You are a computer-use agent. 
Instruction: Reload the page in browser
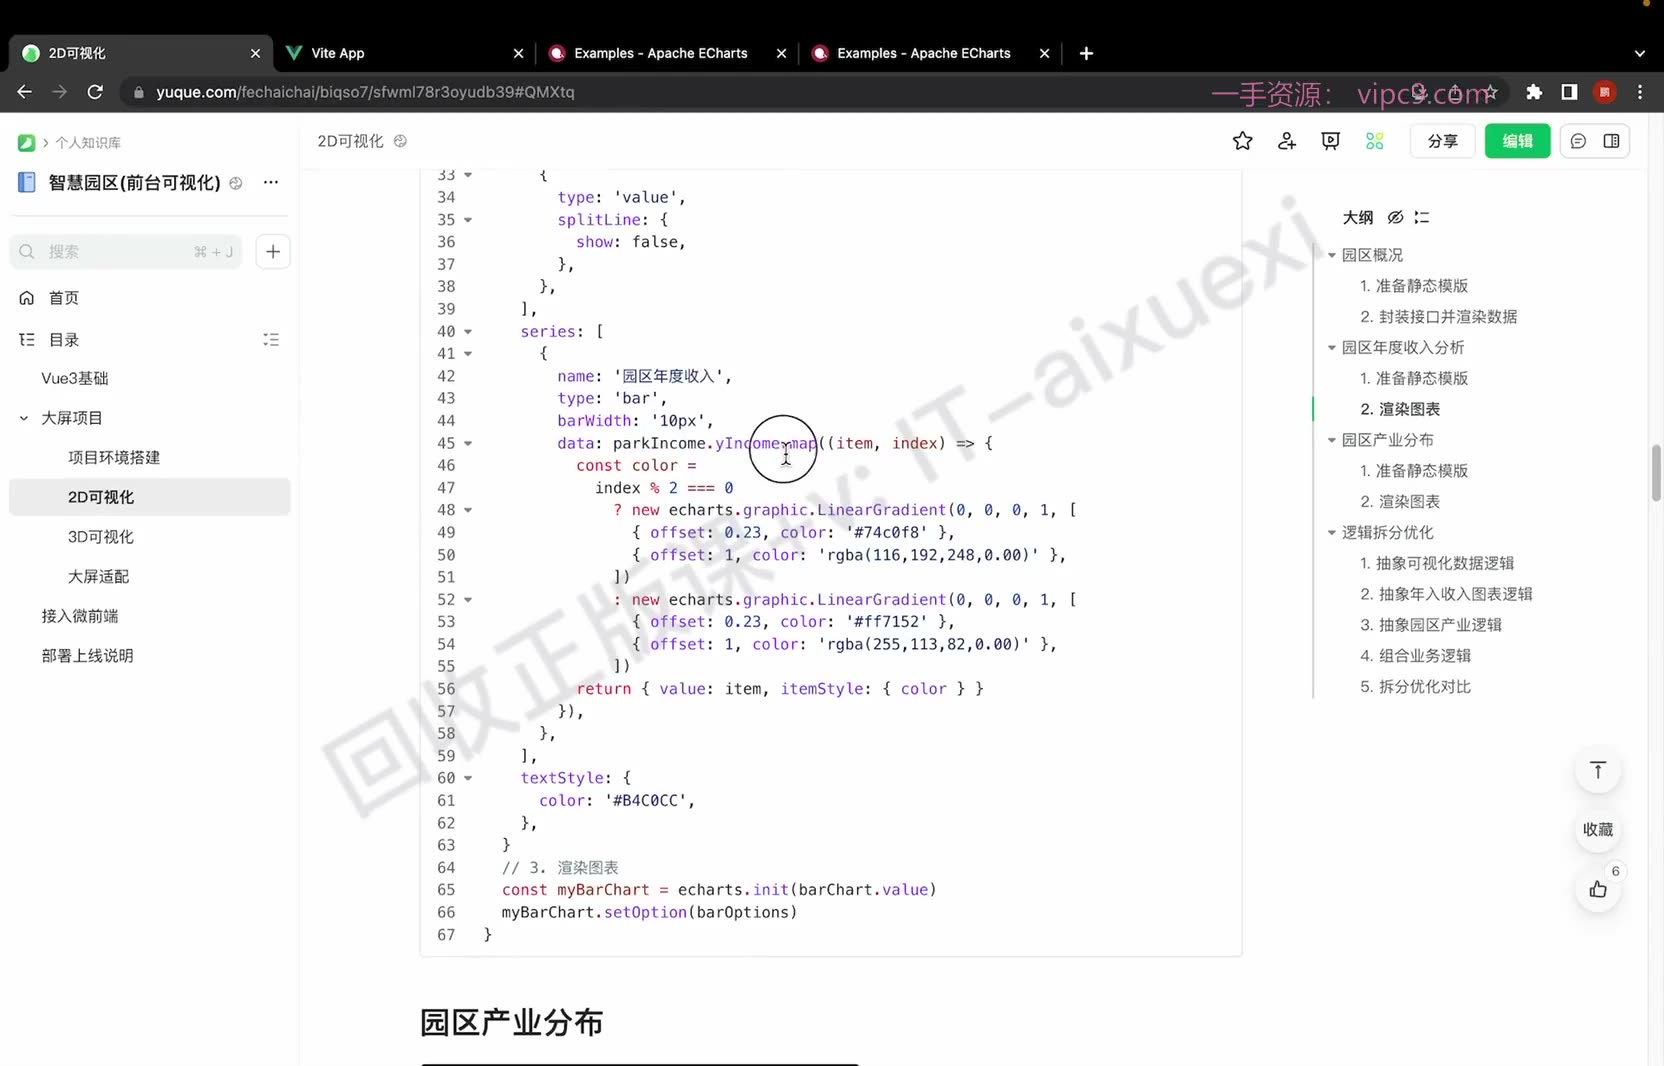tap(95, 92)
